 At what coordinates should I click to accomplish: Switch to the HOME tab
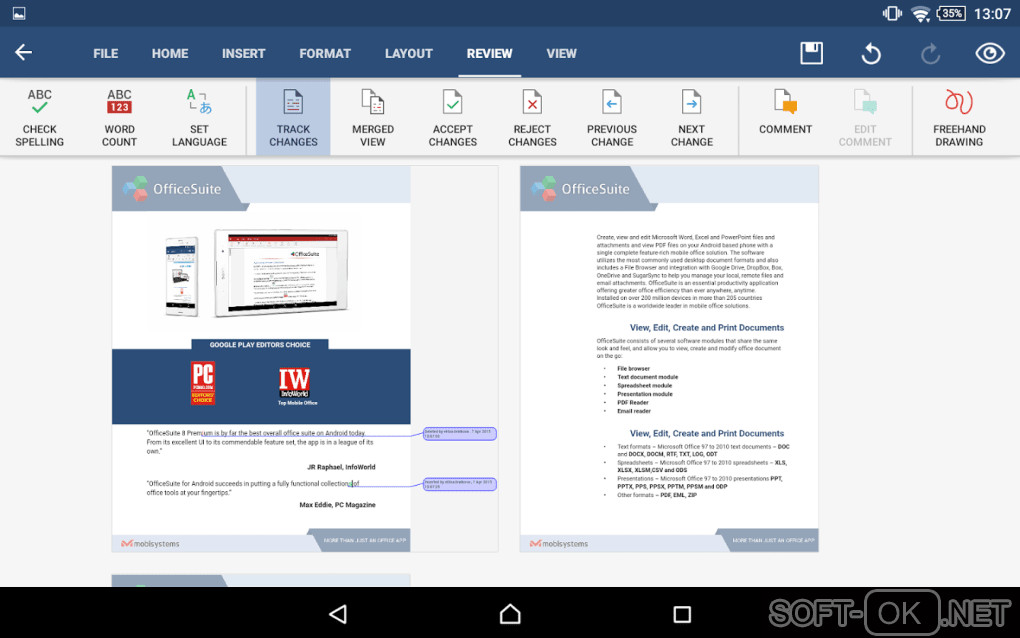(x=170, y=53)
